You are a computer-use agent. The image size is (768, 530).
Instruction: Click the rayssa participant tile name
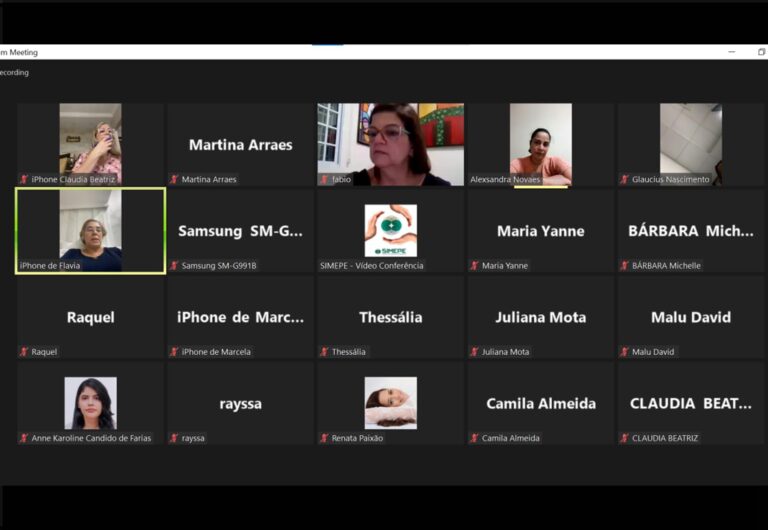240,404
